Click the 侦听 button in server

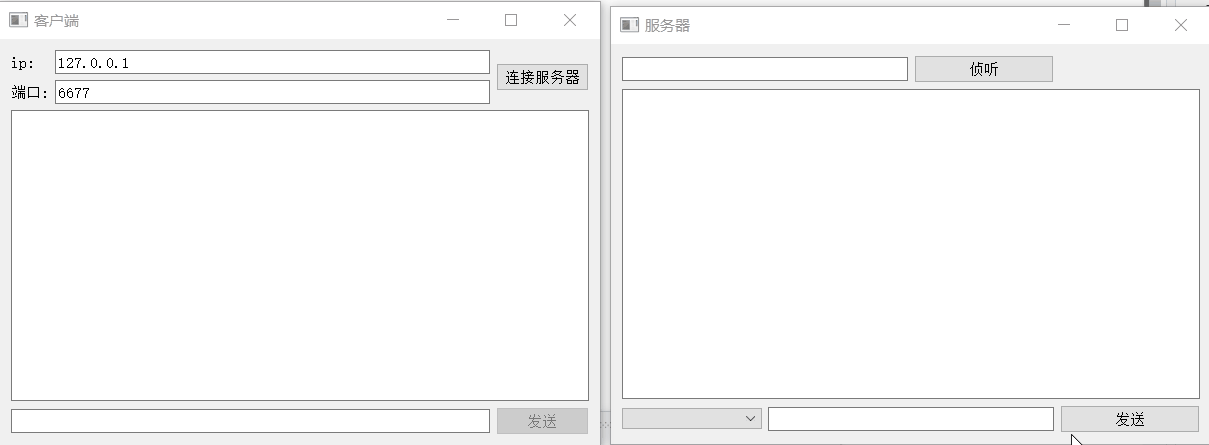(x=984, y=69)
